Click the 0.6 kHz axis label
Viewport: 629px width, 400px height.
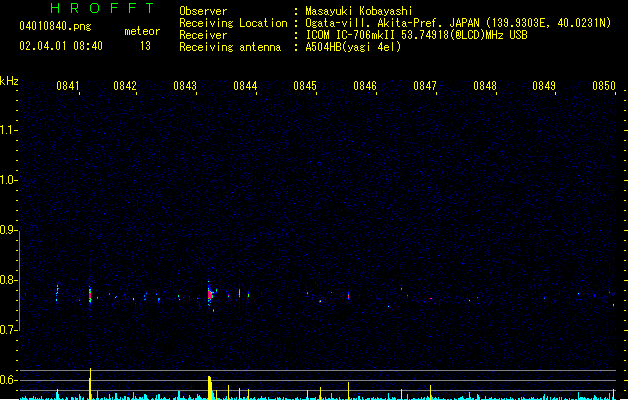point(8,380)
